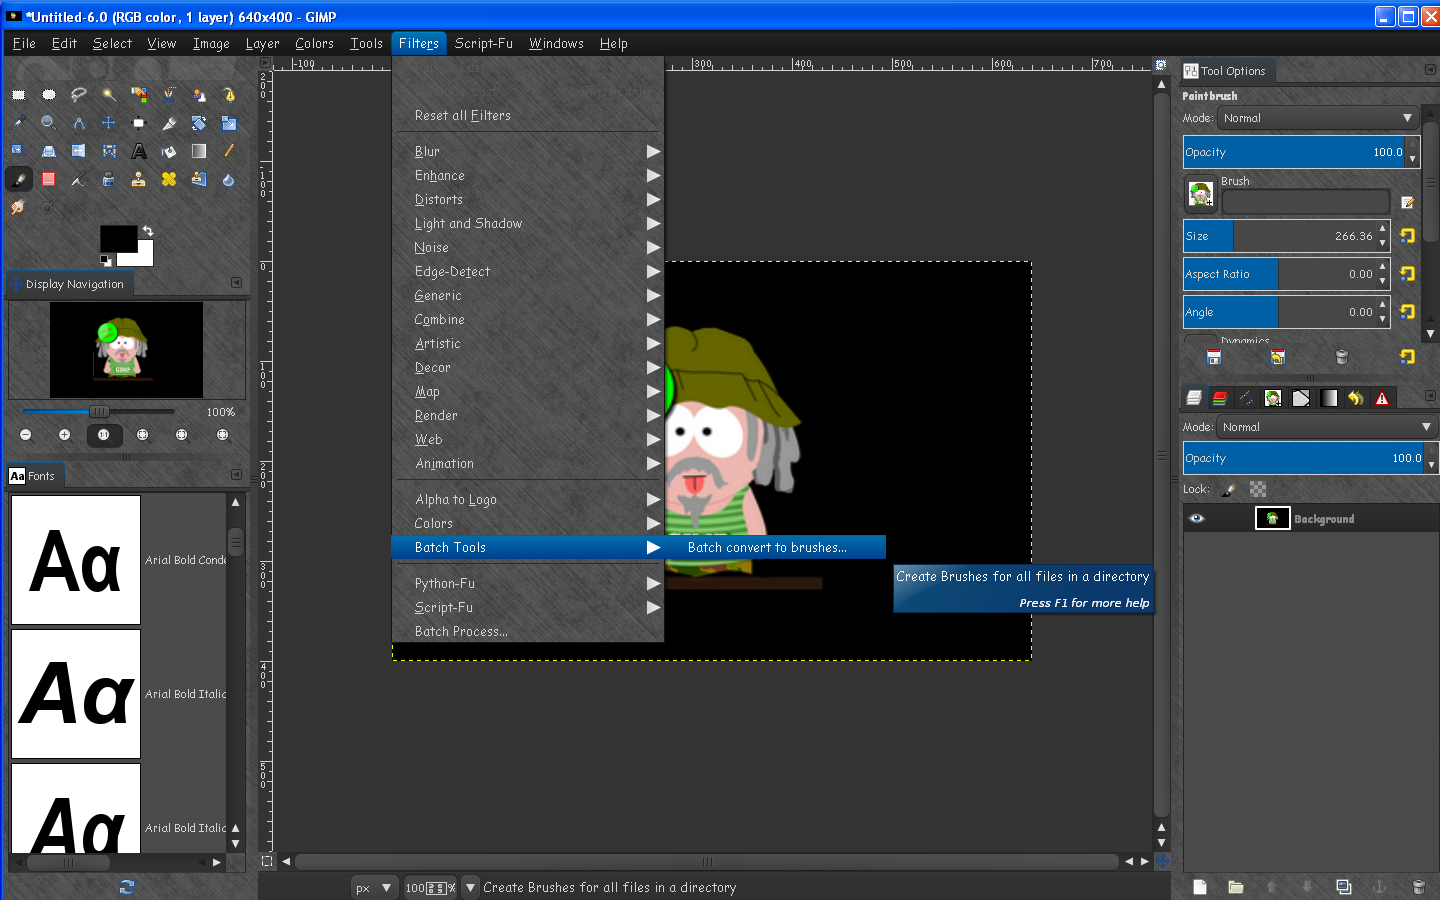Choose the Pencil tool
The height and width of the screenshot is (900, 1440).
coord(229,151)
